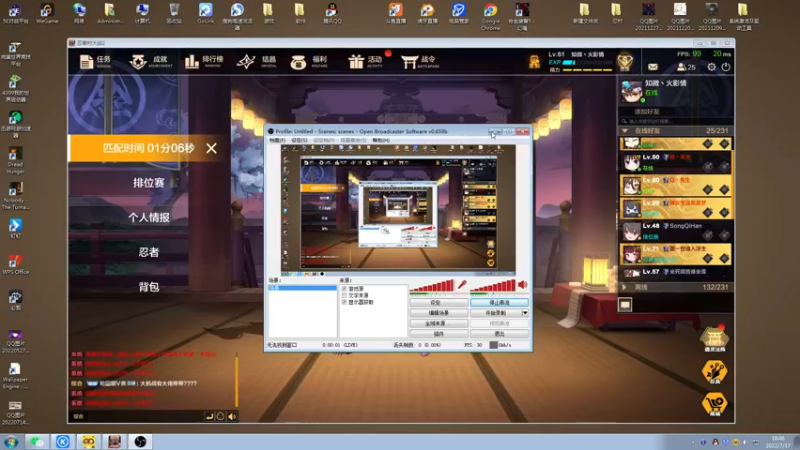The image size is (800, 450).
Task: Select 排位赛 ranked match menu
Action: [x=148, y=183]
